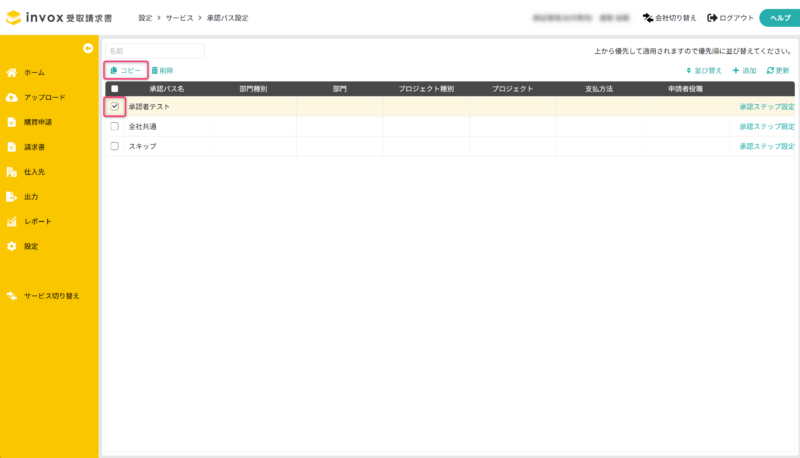Open 購買申請 in the sidebar menu

point(38,122)
